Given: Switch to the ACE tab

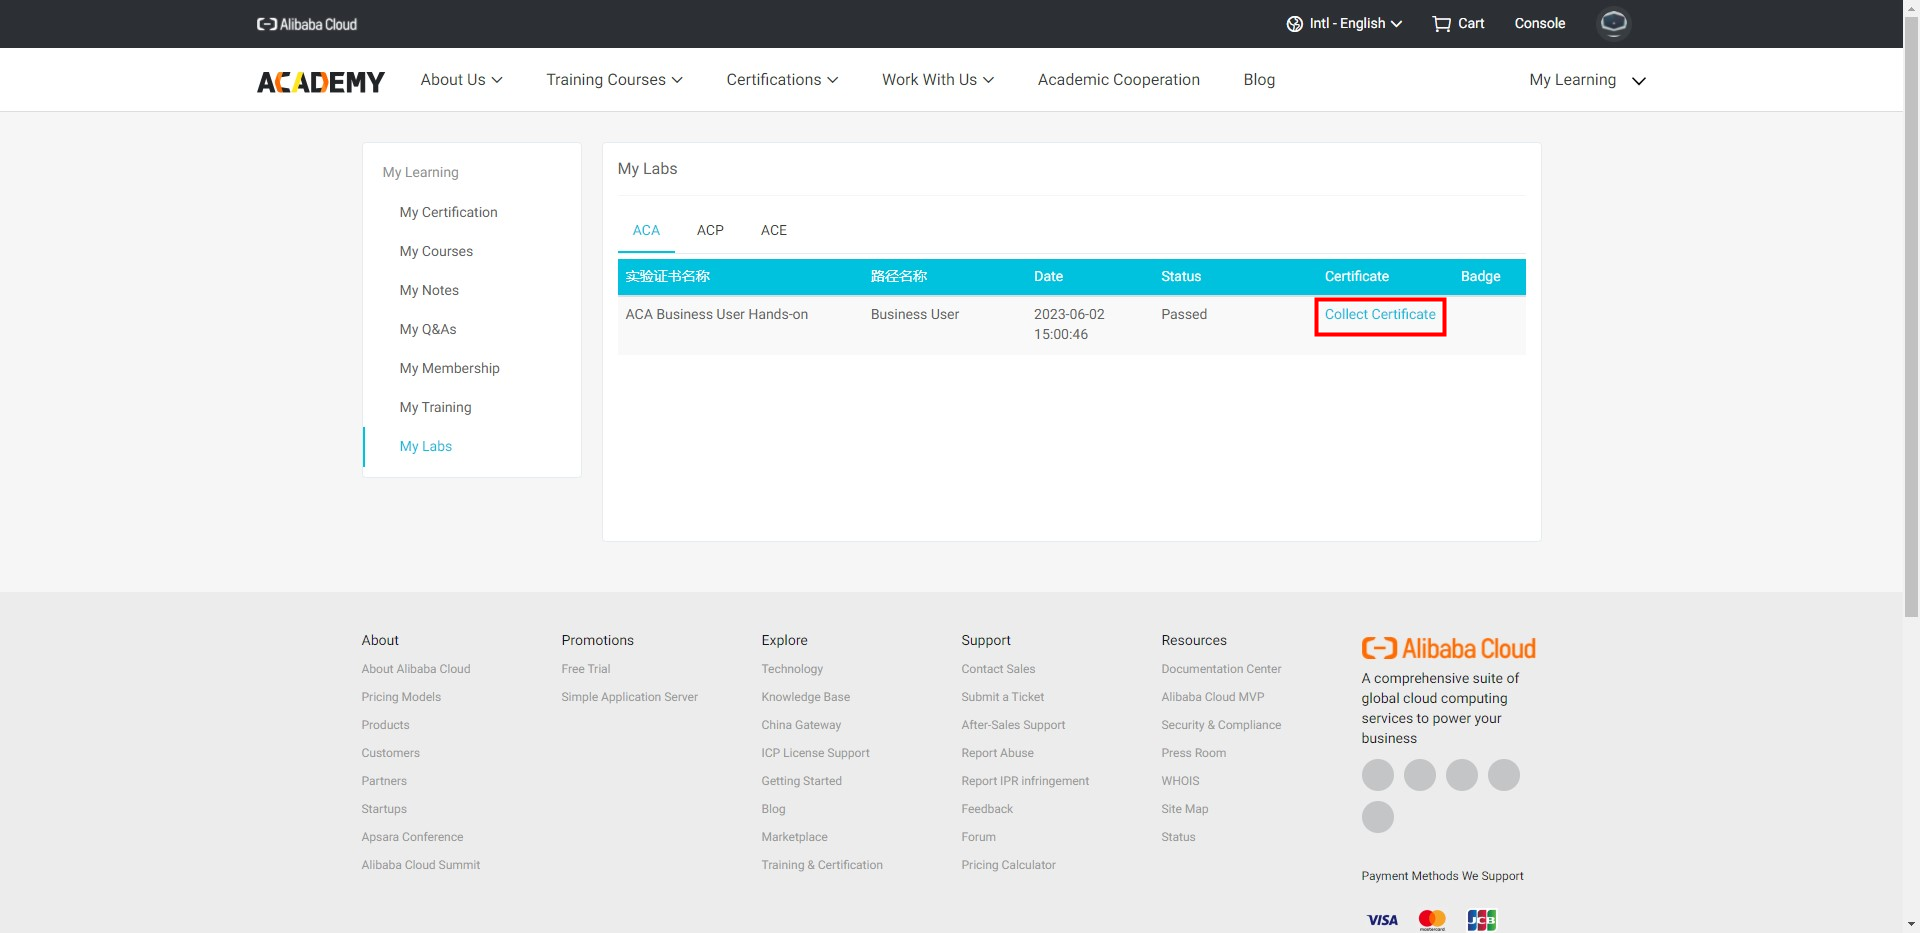Looking at the screenshot, I should 773,230.
